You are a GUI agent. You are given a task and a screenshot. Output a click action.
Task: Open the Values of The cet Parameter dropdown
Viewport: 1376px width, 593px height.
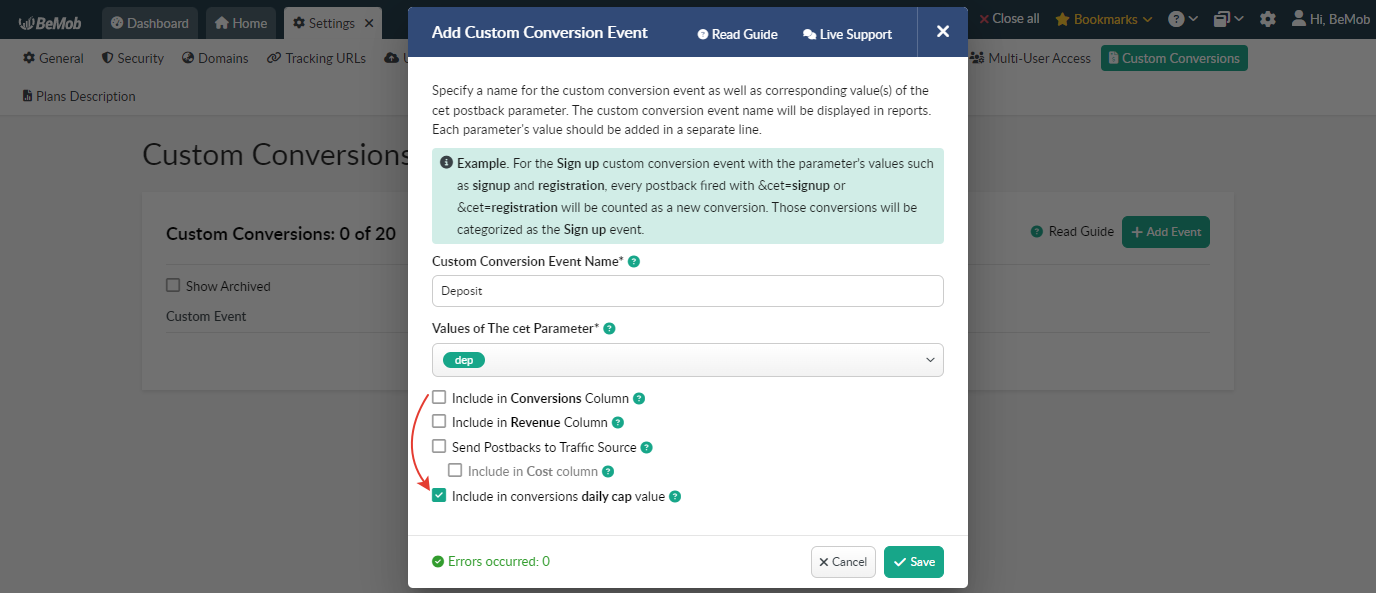(929, 359)
